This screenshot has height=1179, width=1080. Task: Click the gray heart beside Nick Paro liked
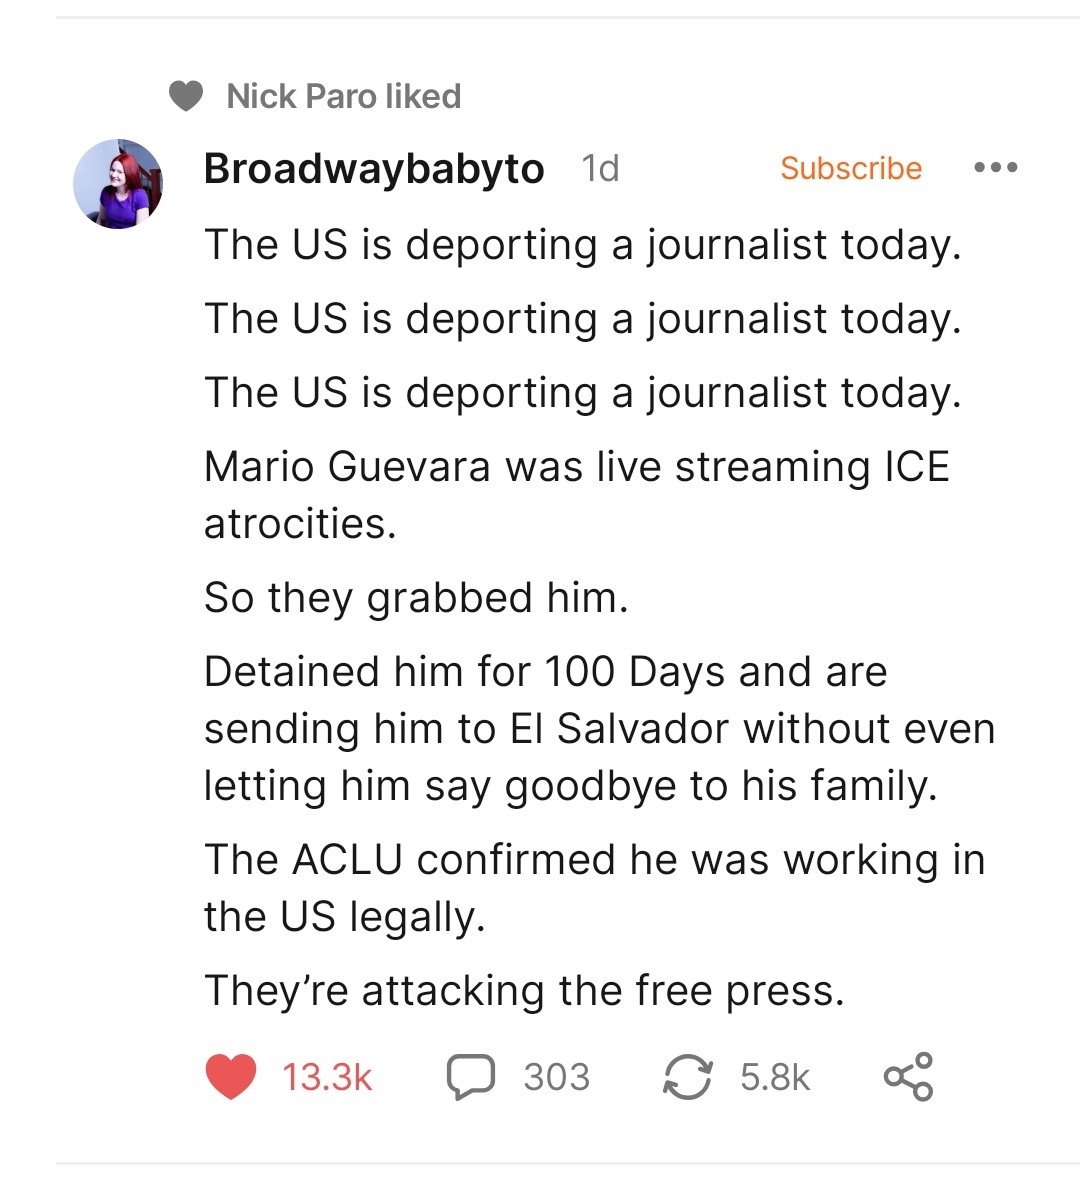pyautogui.click(x=186, y=96)
